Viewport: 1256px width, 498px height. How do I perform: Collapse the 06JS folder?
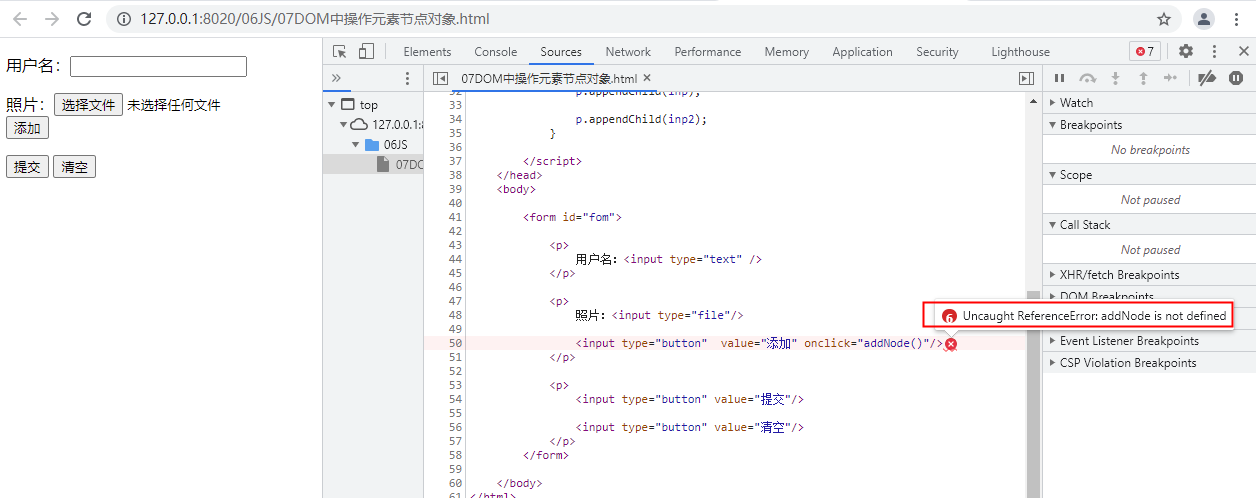[355, 145]
